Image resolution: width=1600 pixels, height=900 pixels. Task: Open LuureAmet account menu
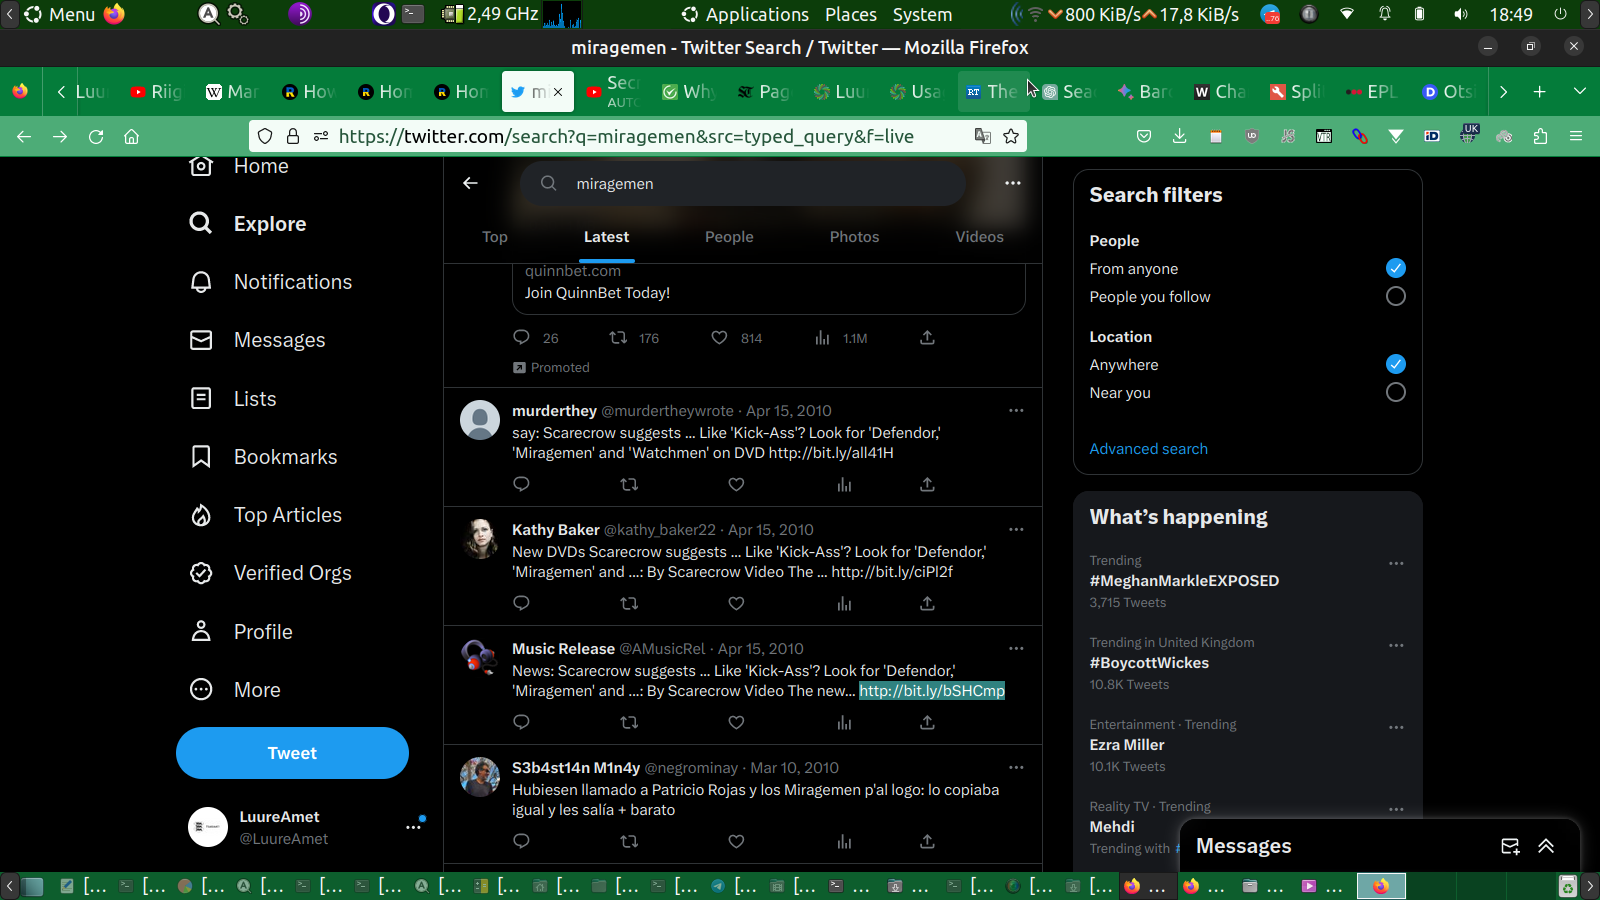(292, 827)
